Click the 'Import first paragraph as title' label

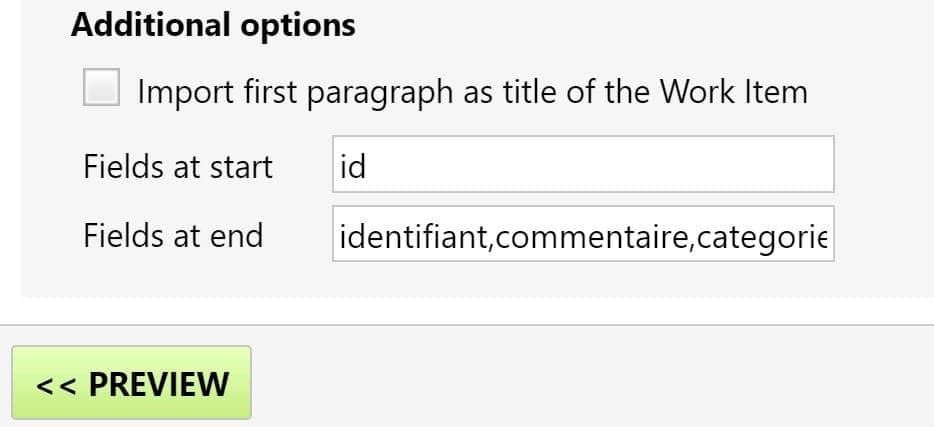[472, 92]
